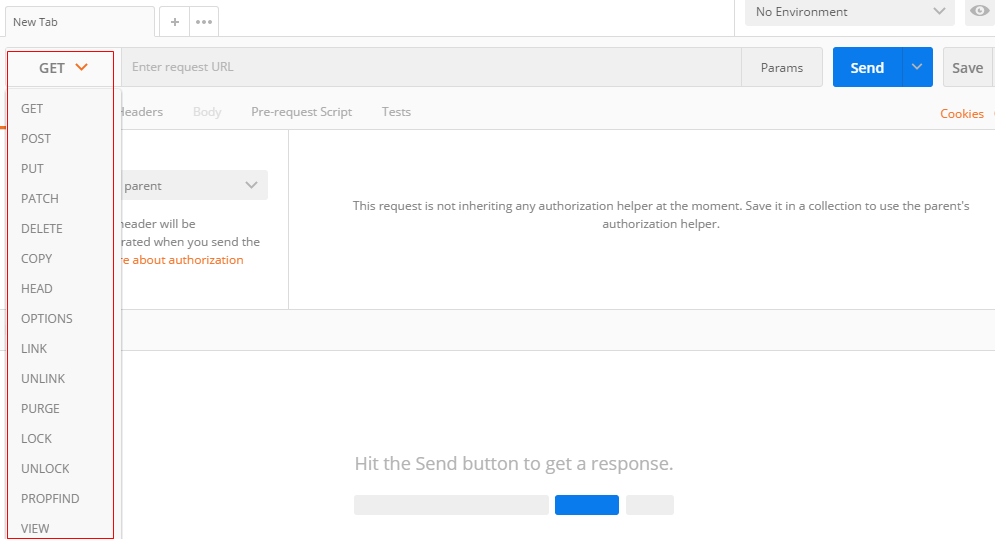Choose PUT request method
995x539 pixels.
pos(33,169)
